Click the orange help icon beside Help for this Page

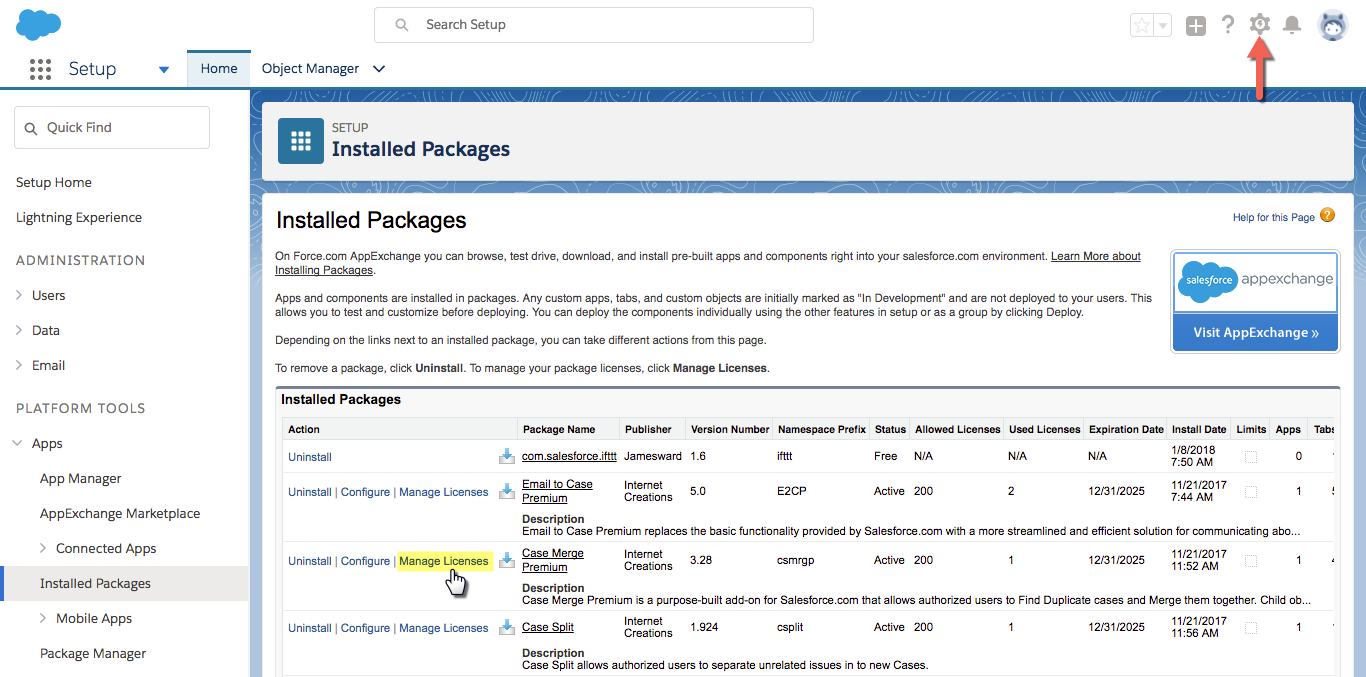1327,215
